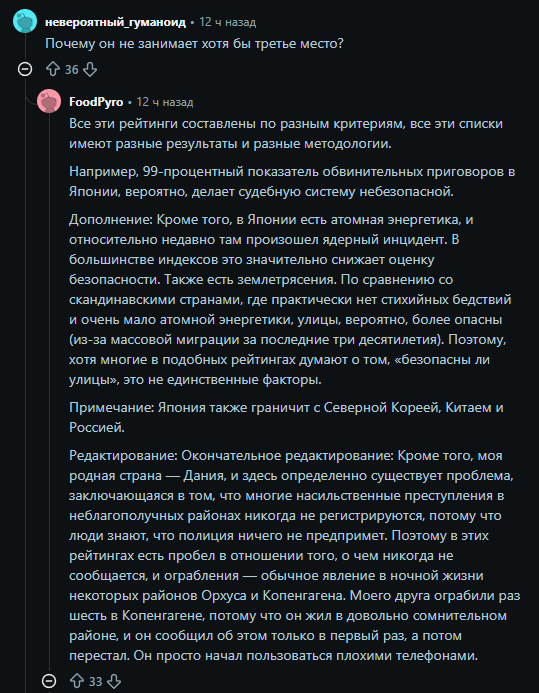Downvote the comment with 36 points
This screenshot has height=693, width=539.
pos(90,69)
